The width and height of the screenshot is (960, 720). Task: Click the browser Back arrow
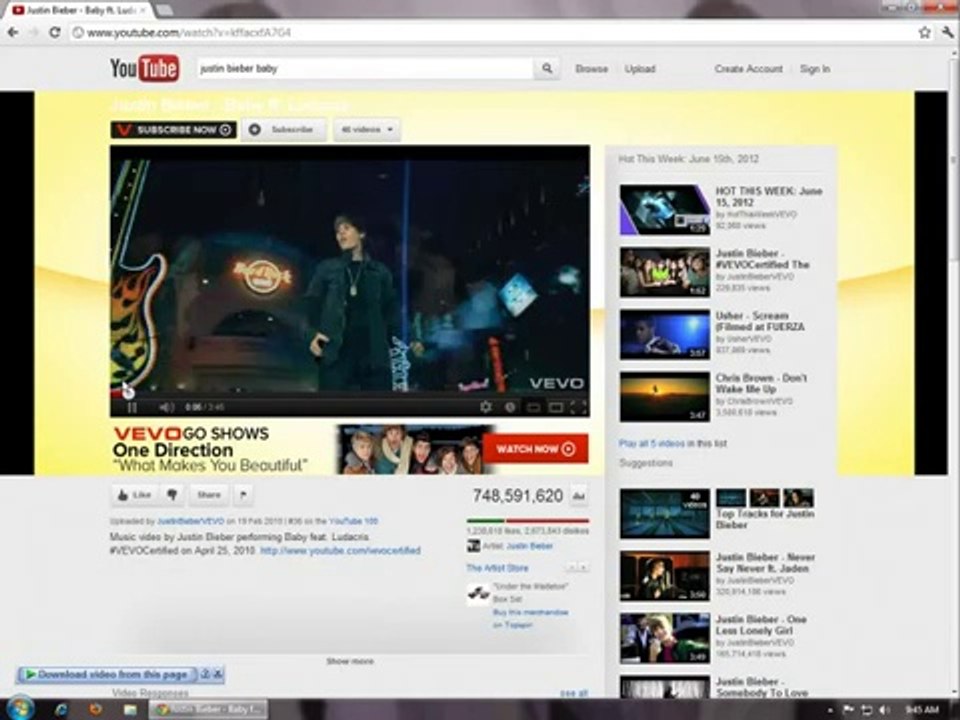coord(13,32)
